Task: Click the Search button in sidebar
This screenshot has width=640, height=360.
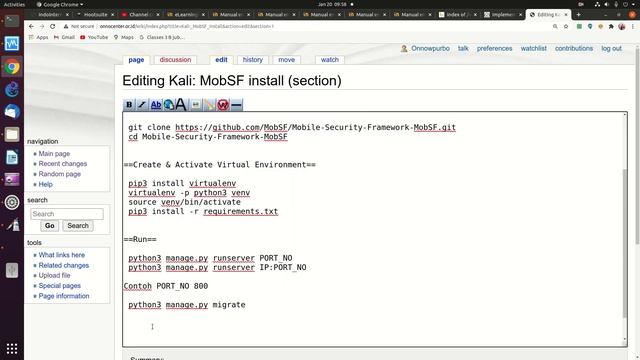Action: click(x=78, y=226)
